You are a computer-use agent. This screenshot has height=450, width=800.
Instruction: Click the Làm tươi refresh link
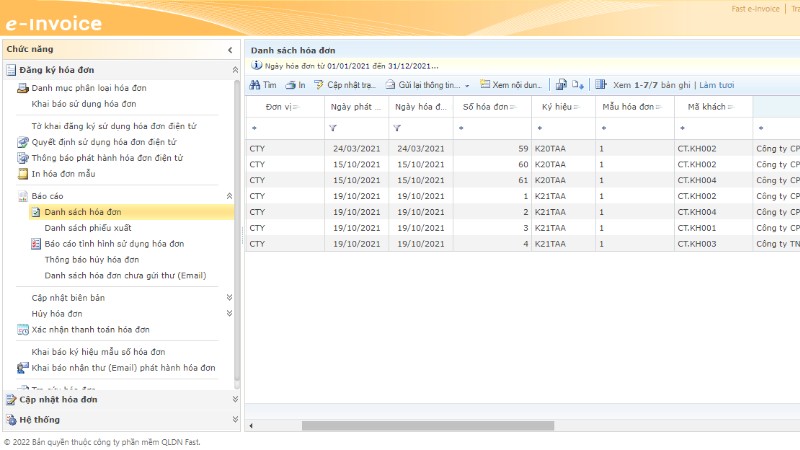click(716, 85)
